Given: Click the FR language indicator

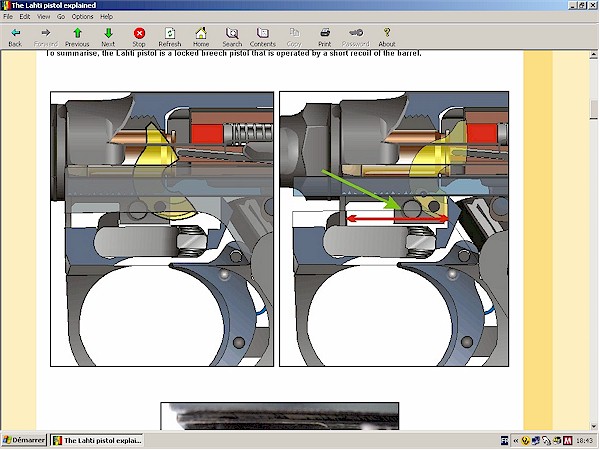Looking at the screenshot, I should pos(505,441).
